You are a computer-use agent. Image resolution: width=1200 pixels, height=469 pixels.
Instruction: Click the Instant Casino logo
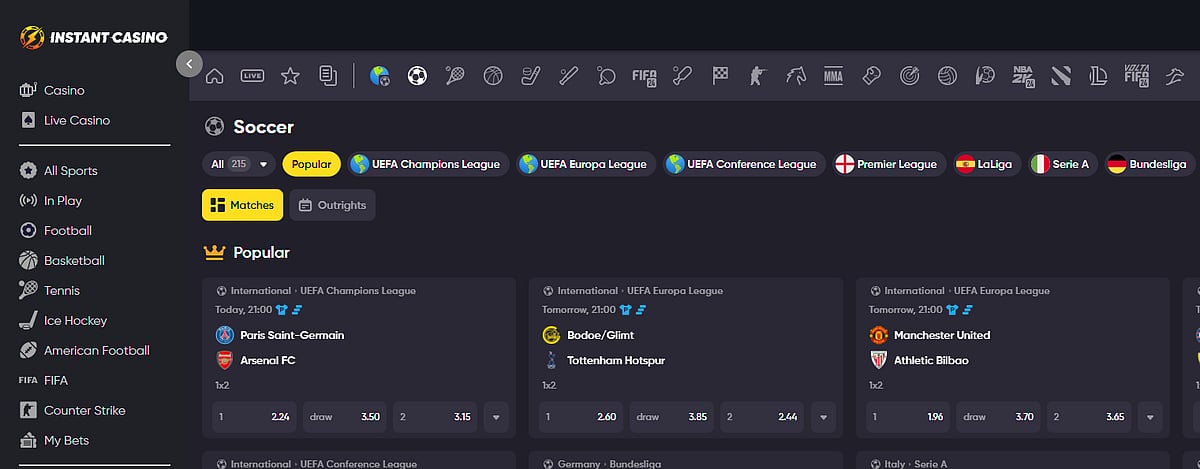94,38
